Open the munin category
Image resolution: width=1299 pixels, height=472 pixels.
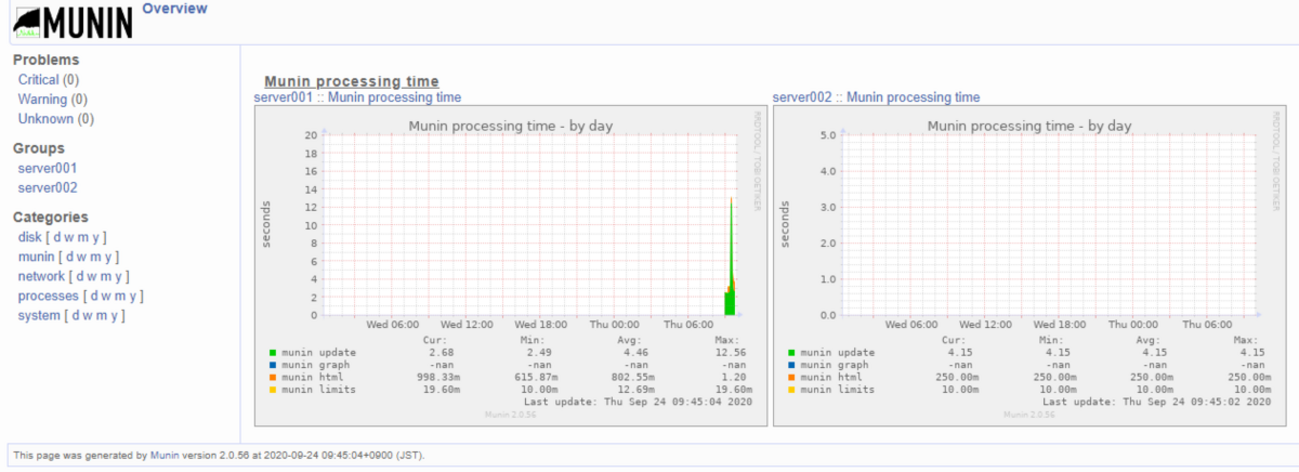point(35,257)
